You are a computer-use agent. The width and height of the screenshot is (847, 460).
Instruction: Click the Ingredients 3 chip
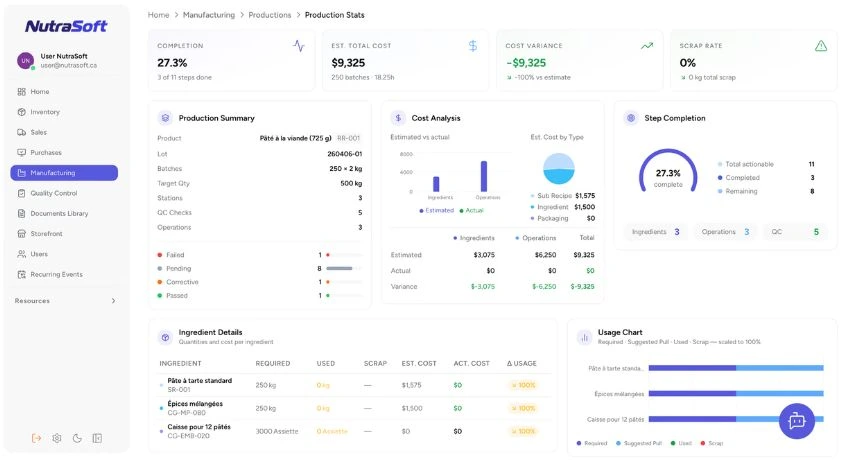coord(655,232)
